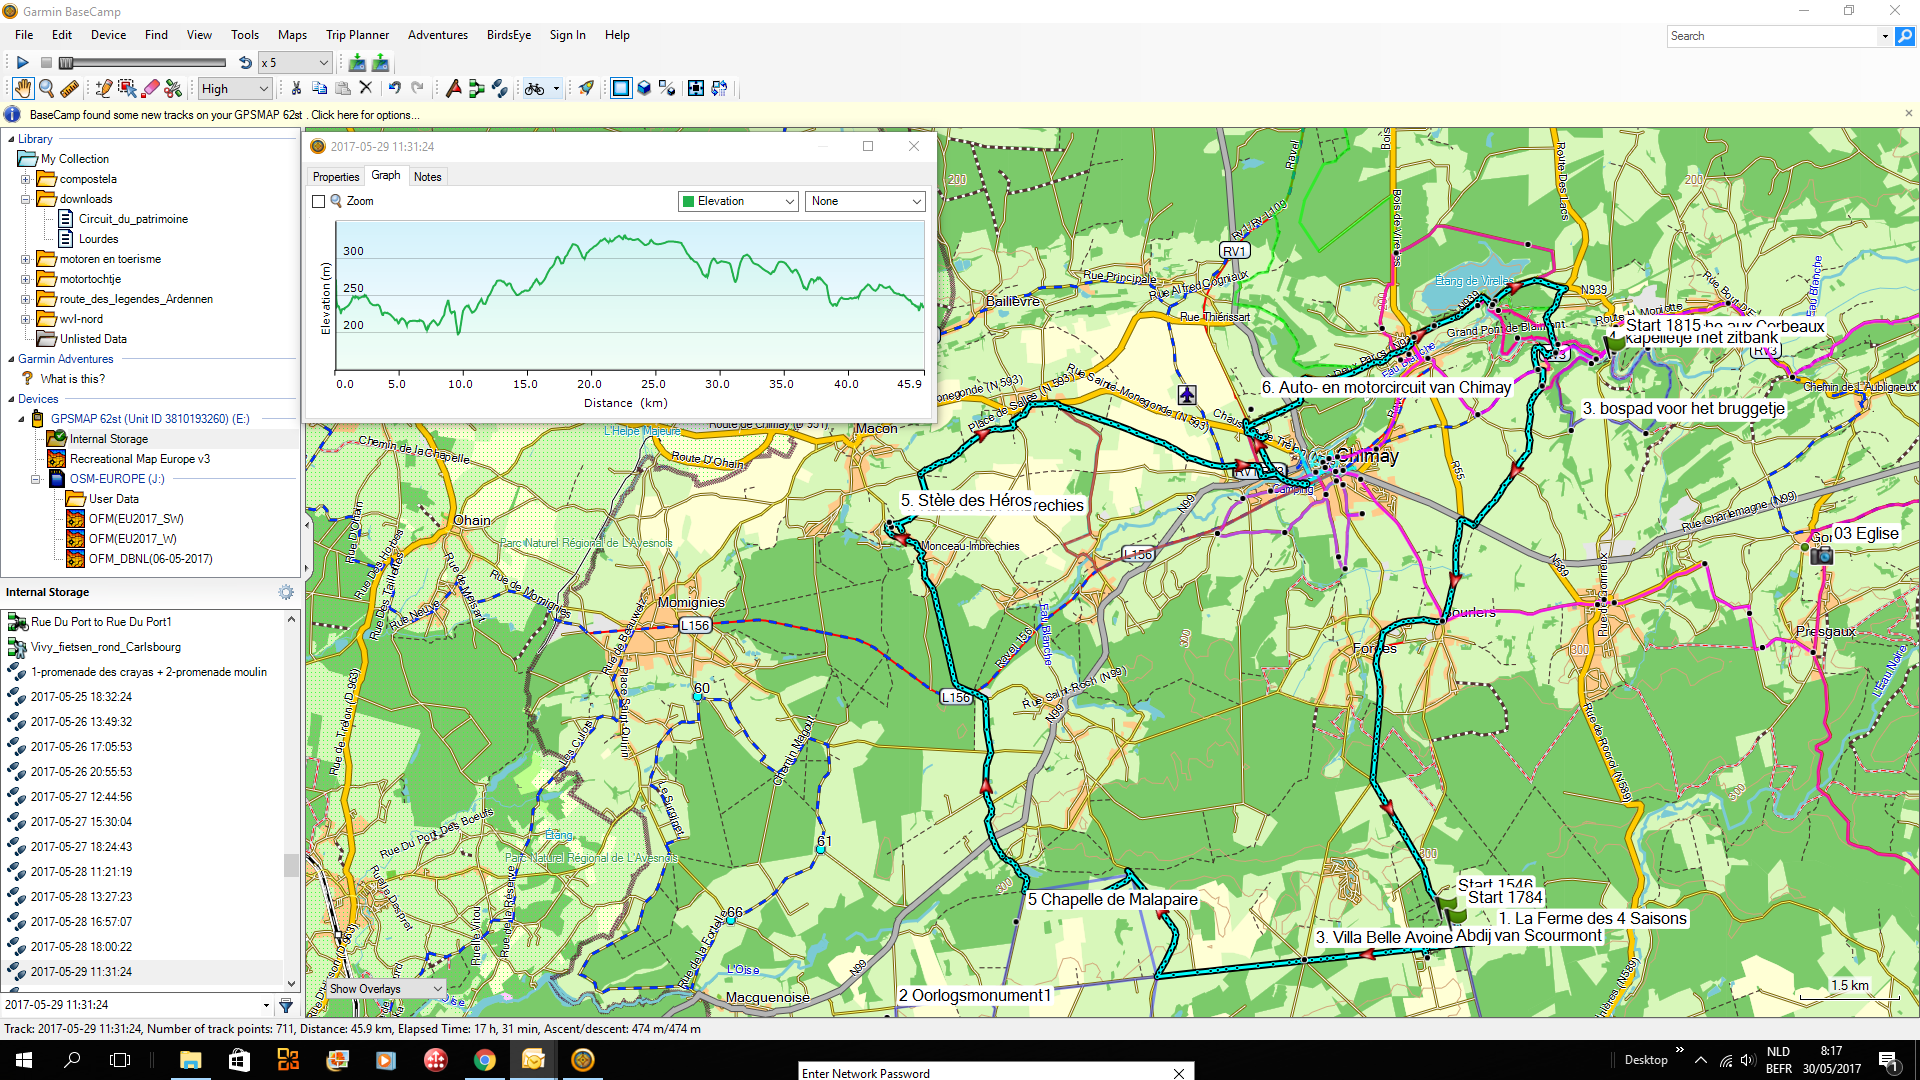Image resolution: width=1920 pixels, height=1080 pixels.
Task: Click the New Route tool
Action: 476,89
